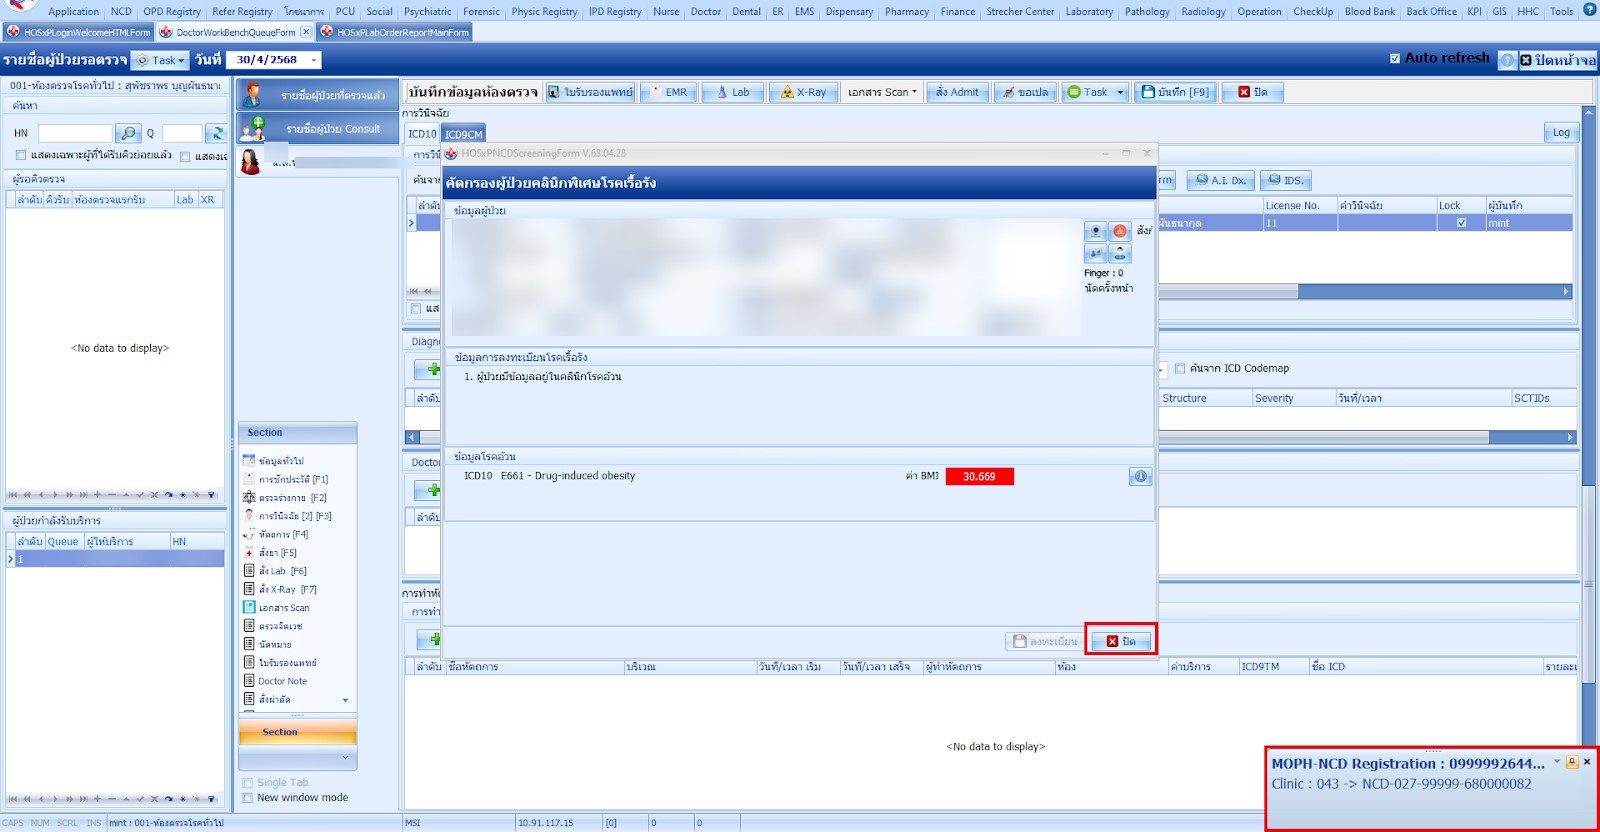1600x832 pixels.
Task: Click the ใบรับรองแพทย์ toolbar button
Action: tap(590, 92)
